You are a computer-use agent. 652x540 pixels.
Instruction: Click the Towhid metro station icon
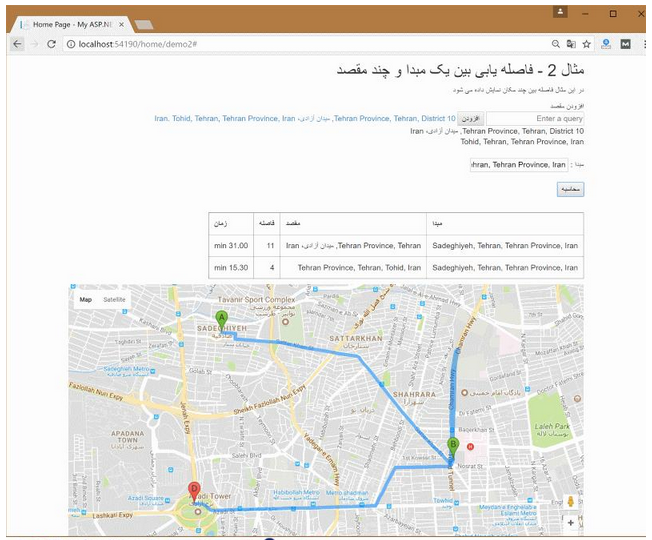457,503
